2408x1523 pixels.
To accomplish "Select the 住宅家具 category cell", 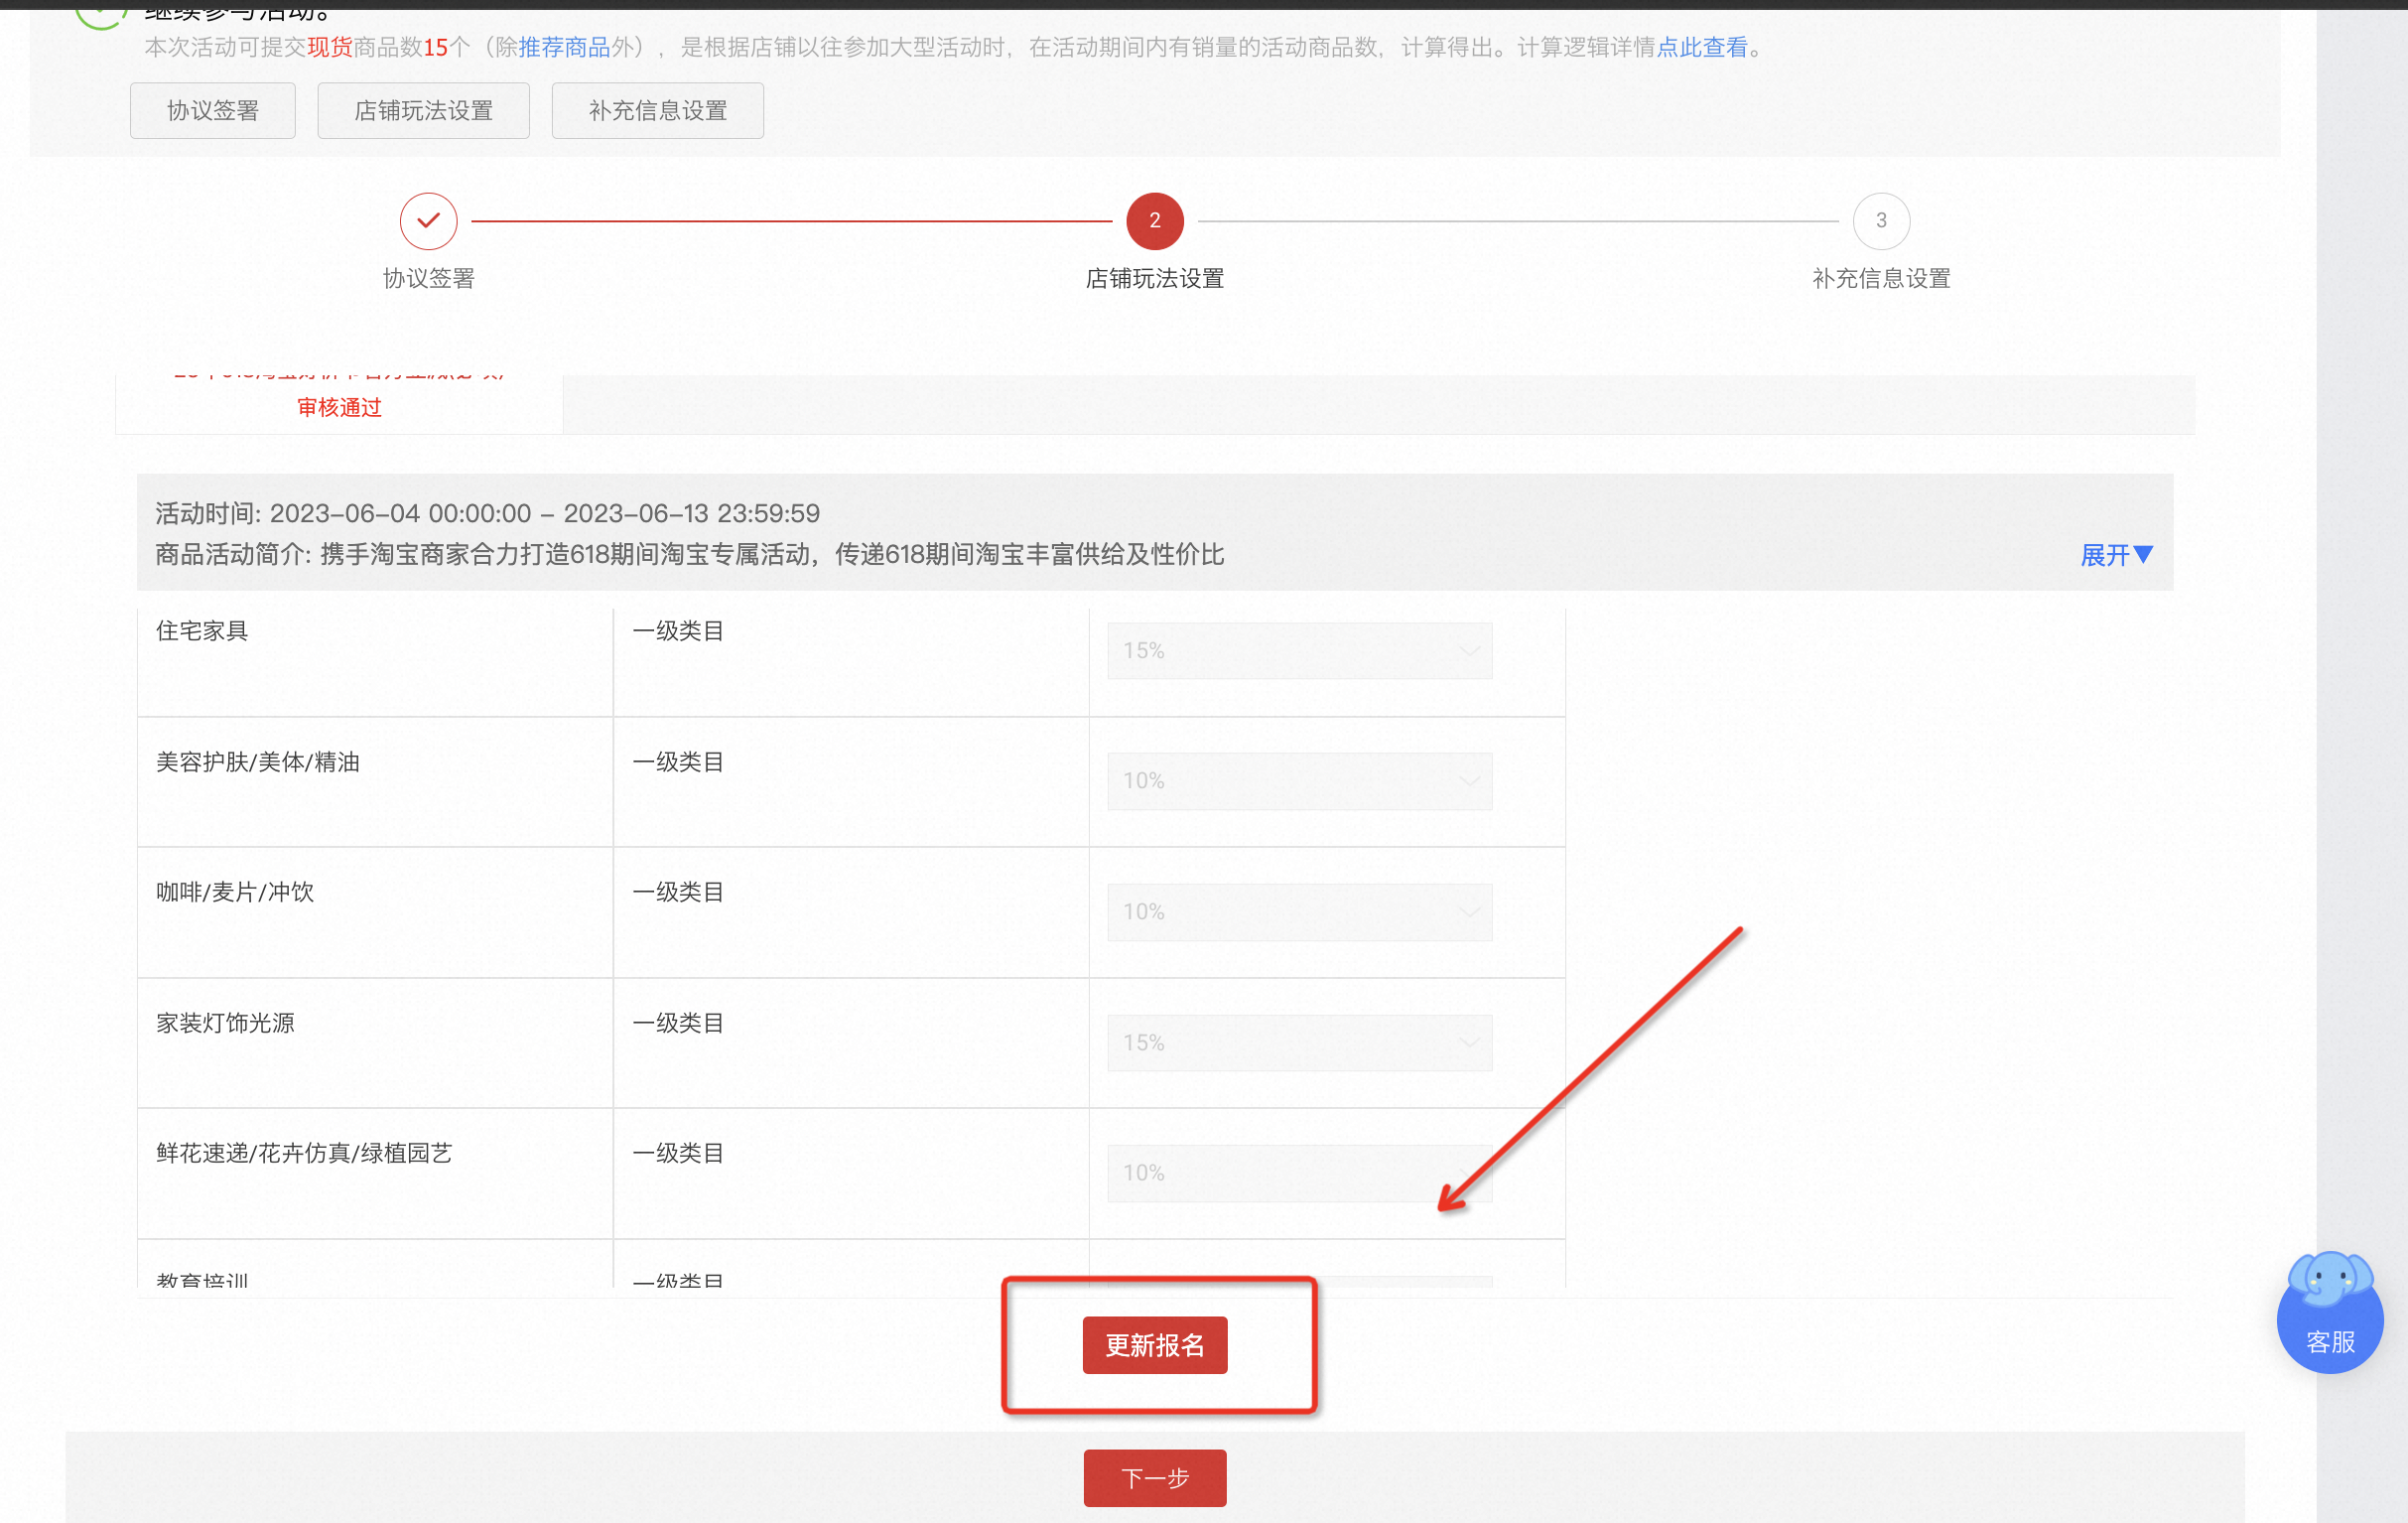I will click(375, 661).
